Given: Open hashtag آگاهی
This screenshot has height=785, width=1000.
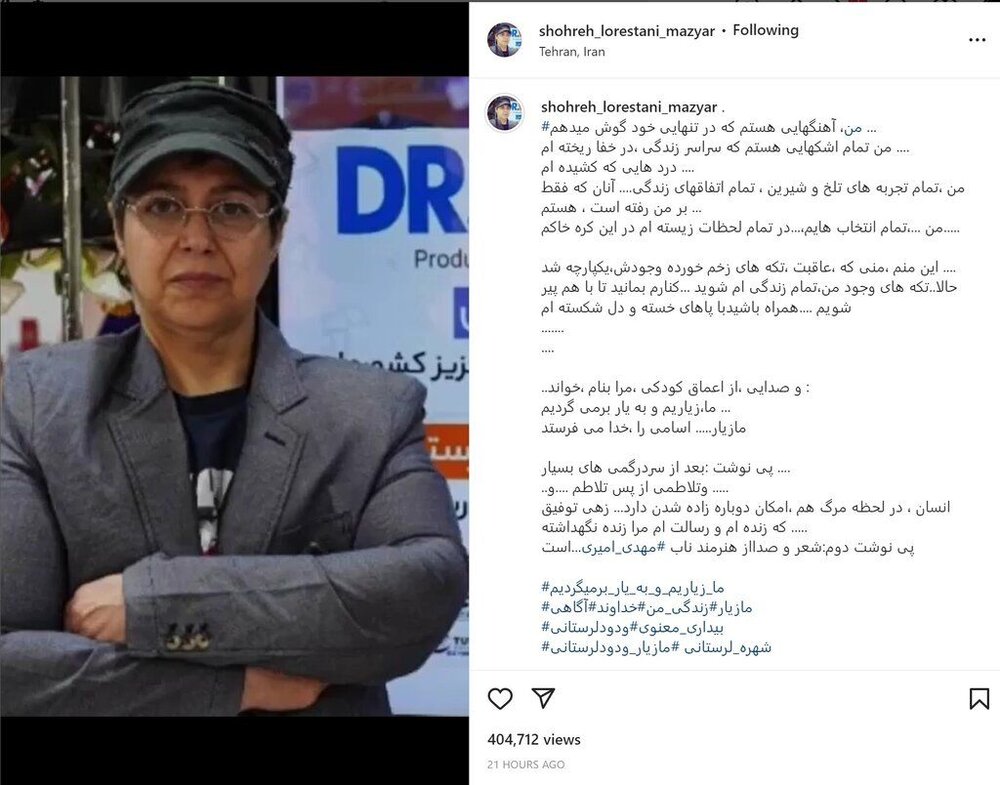Looking at the screenshot, I should click(x=564, y=608).
